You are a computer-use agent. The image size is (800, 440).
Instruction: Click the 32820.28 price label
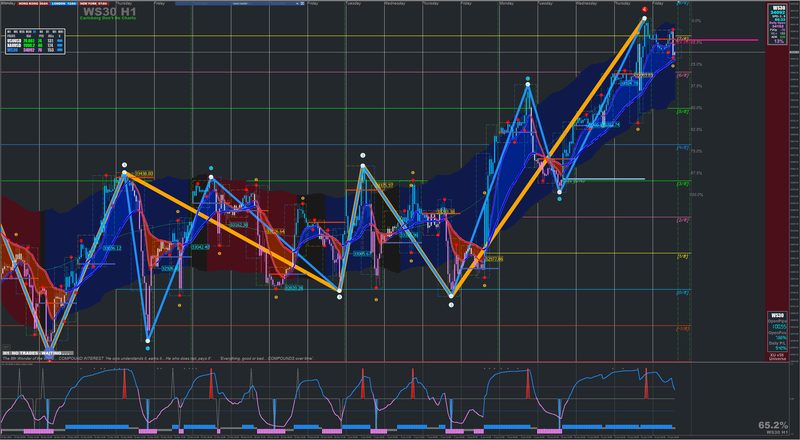click(x=294, y=288)
